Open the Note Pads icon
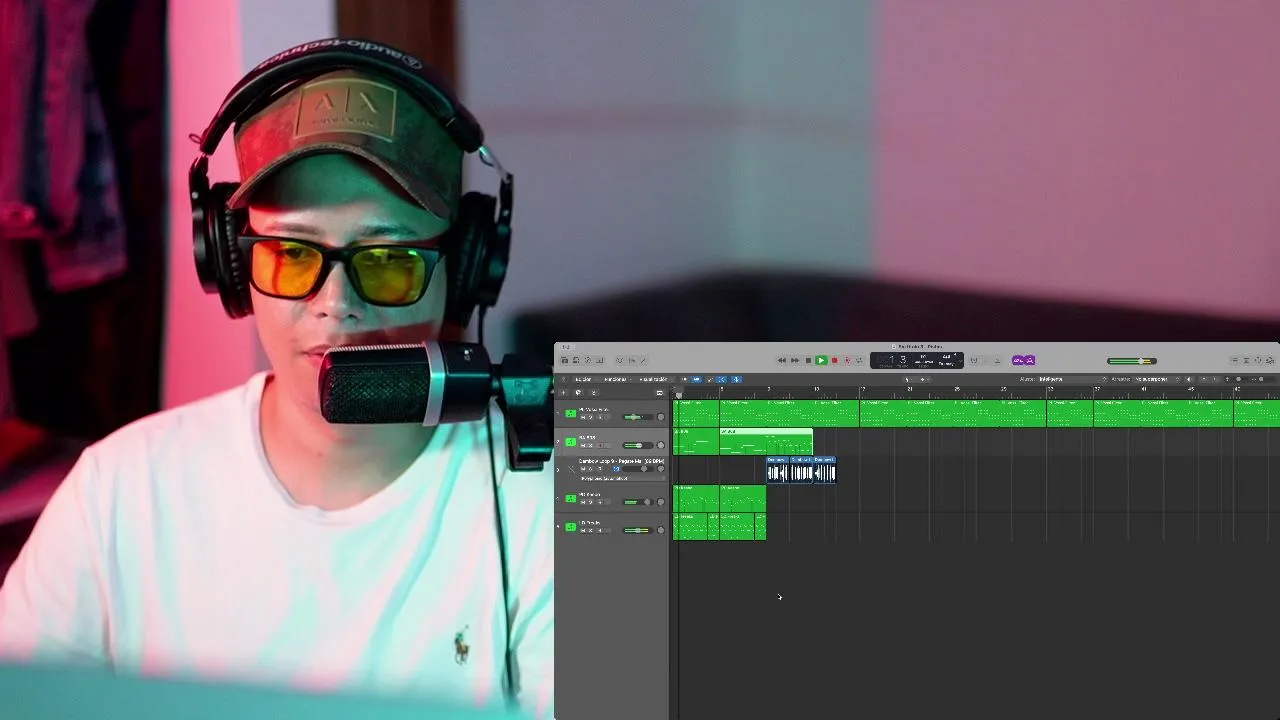 pos(1247,360)
